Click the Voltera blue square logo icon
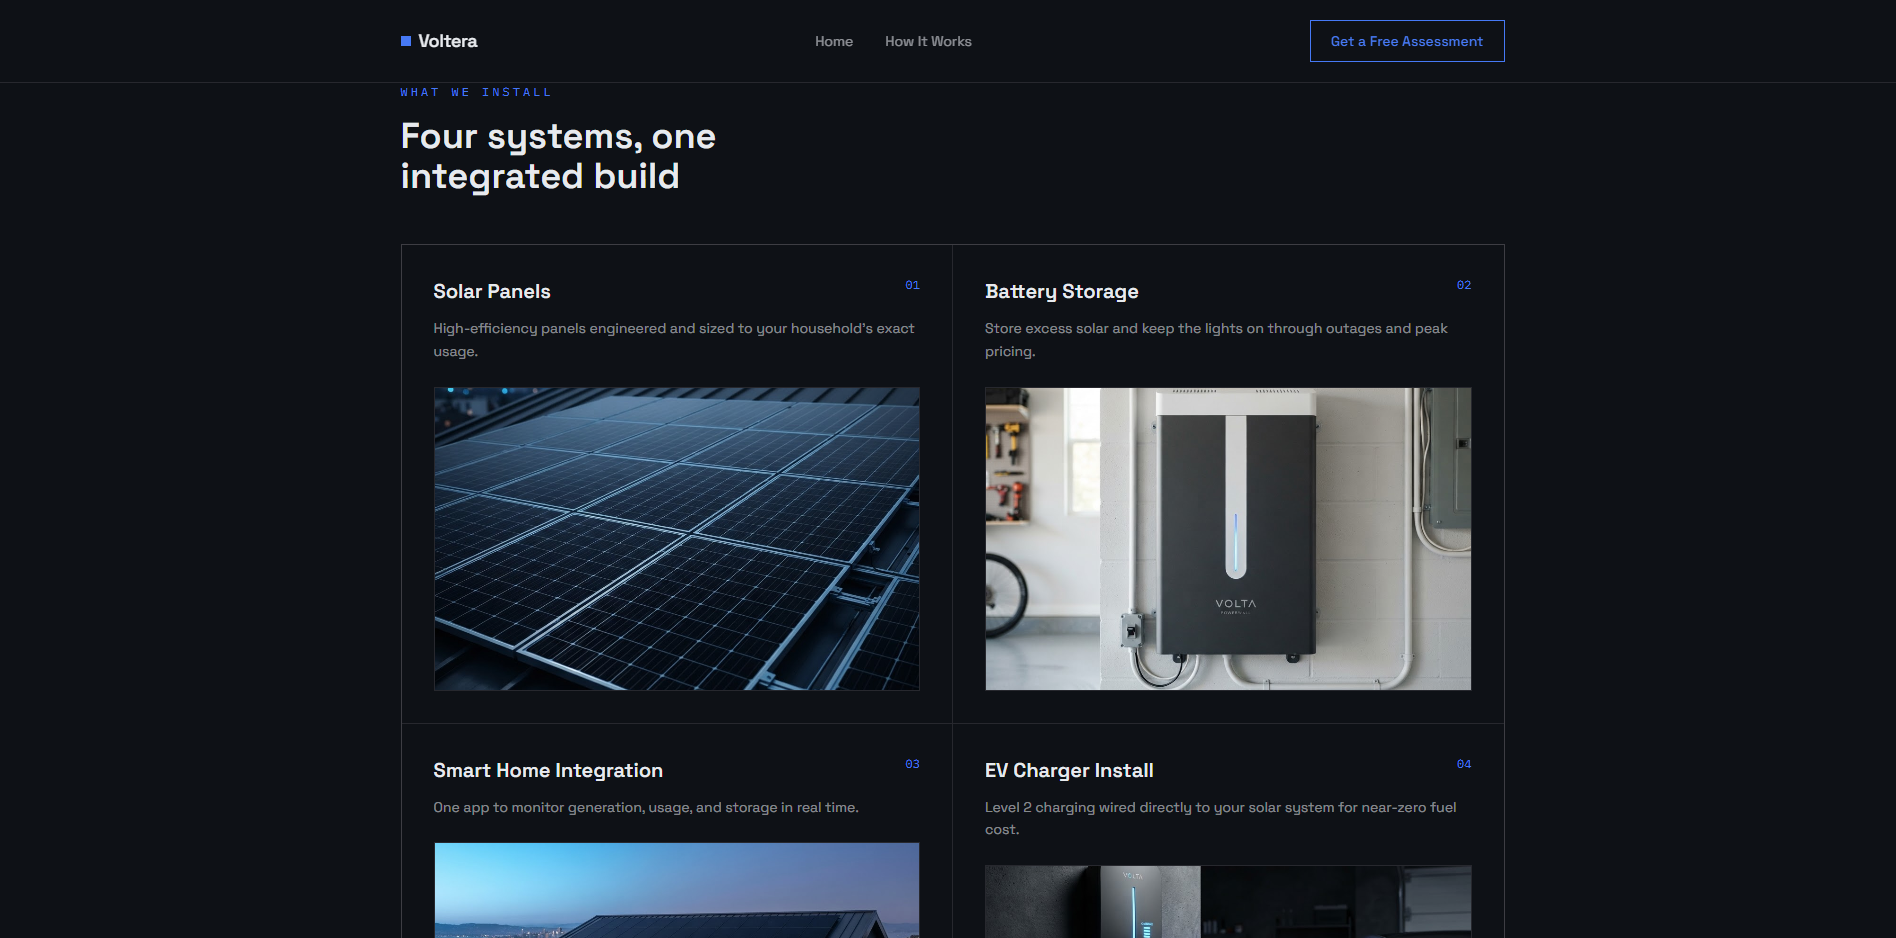The width and height of the screenshot is (1896, 938). point(406,41)
